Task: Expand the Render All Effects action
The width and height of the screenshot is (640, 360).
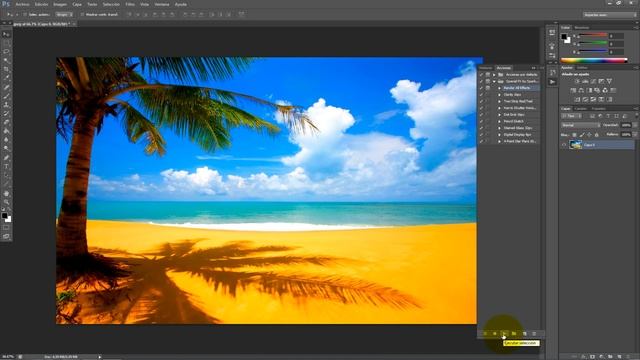Action: [x=499, y=88]
